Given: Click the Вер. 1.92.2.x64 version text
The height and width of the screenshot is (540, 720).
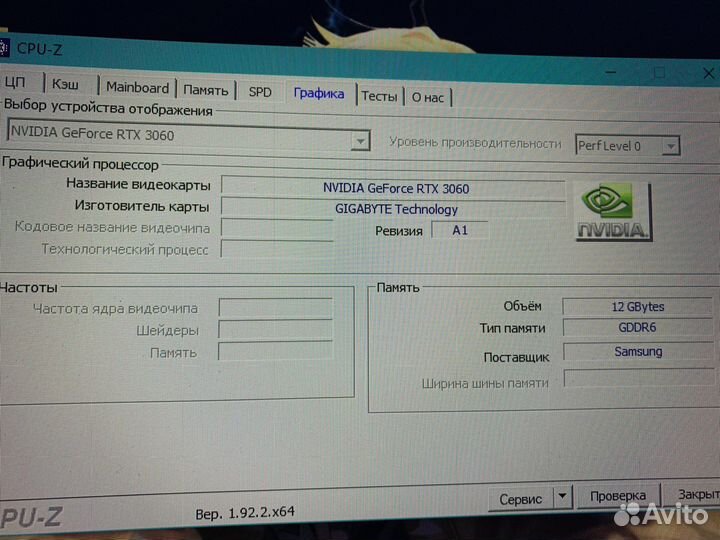Looking at the screenshot, I should pos(245,512).
